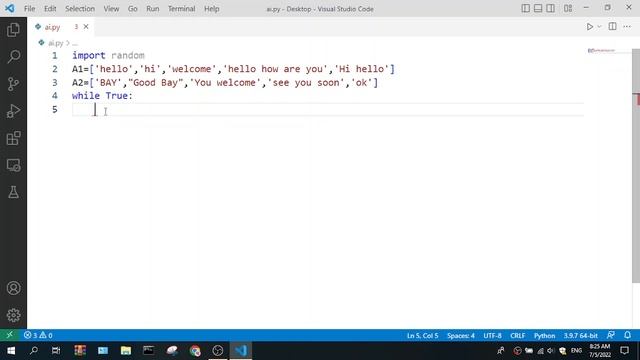The image size is (640, 360).
Task: Open the remote window indicator
Action: tap(9, 335)
